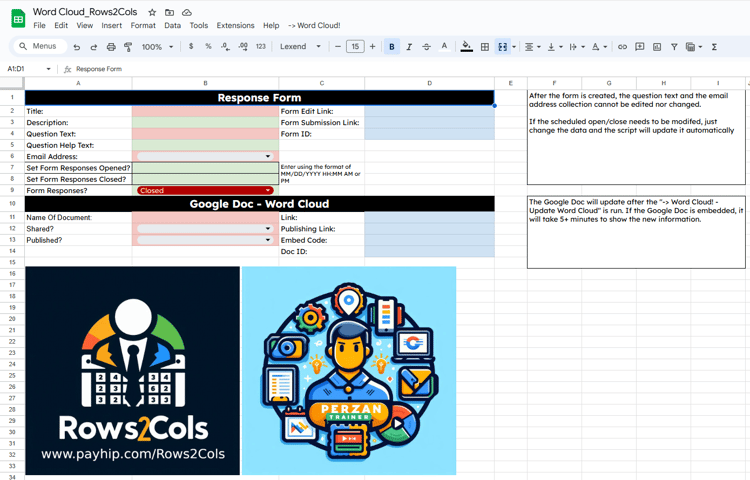This screenshot has height=480, width=750.
Task: Click the Menus search button
Action: coord(38,46)
